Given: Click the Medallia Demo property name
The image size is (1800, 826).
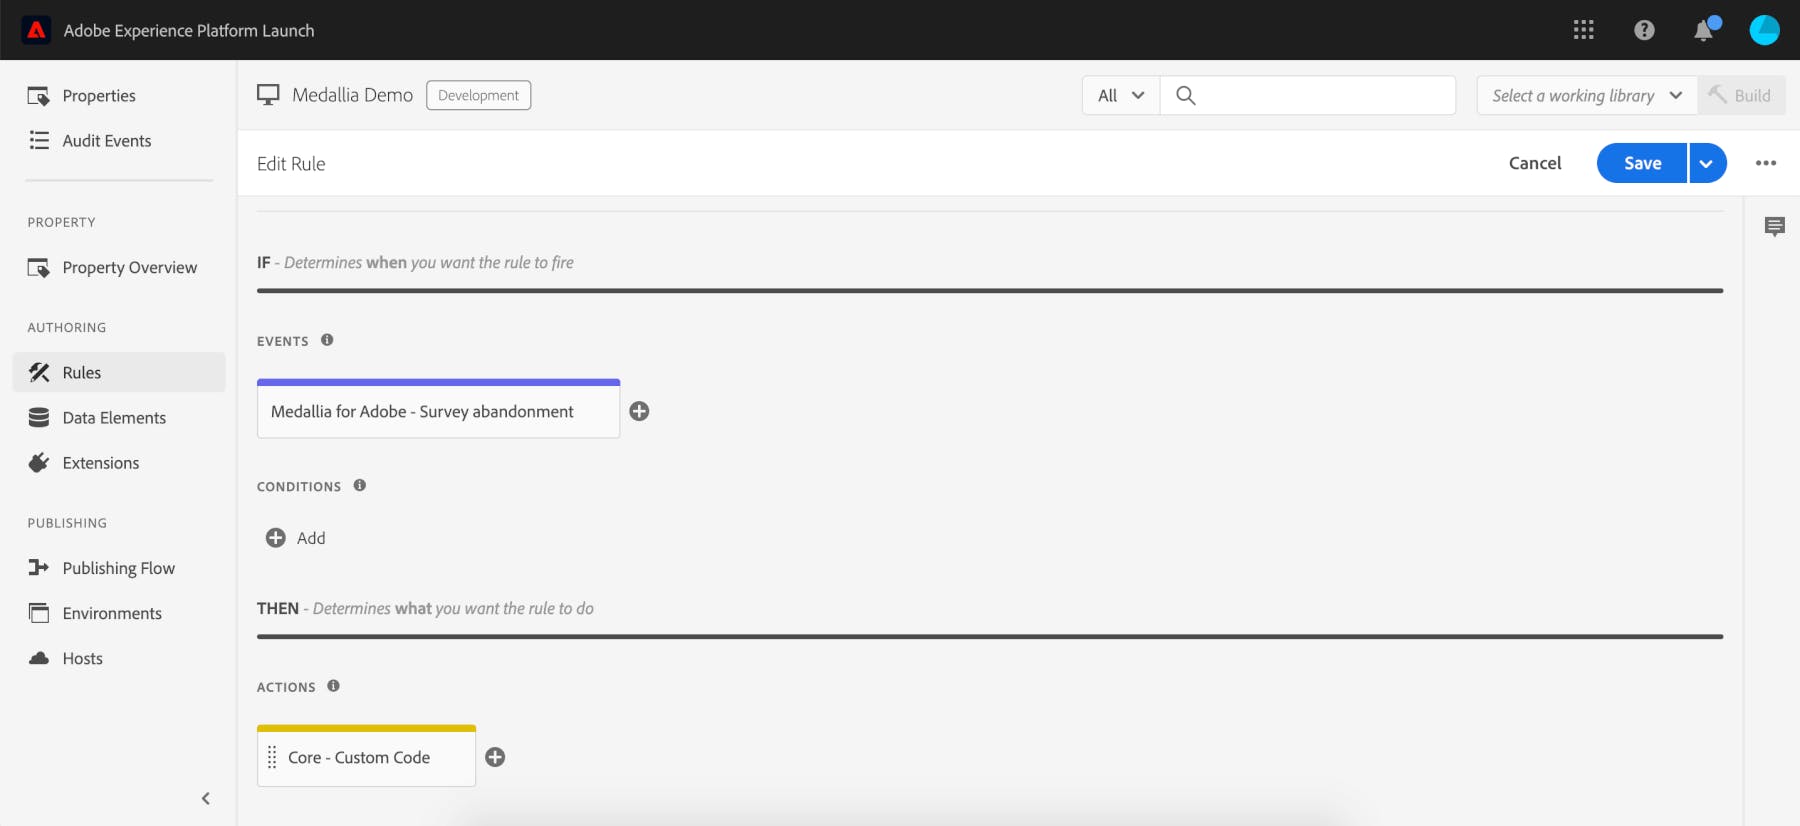Looking at the screenshot, I should click(352, 95).
